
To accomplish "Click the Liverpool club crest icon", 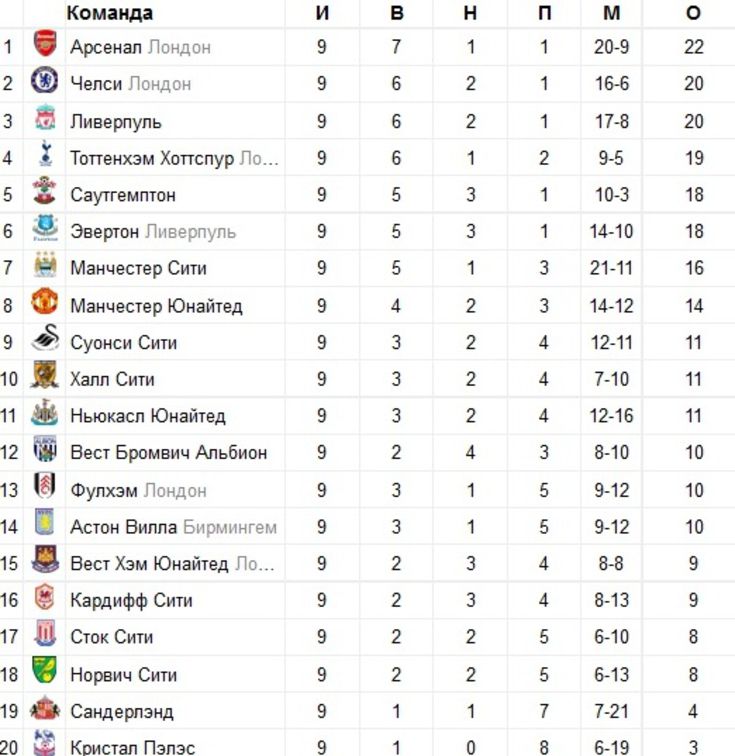I will pyautogui.click(x=45, y=117).
